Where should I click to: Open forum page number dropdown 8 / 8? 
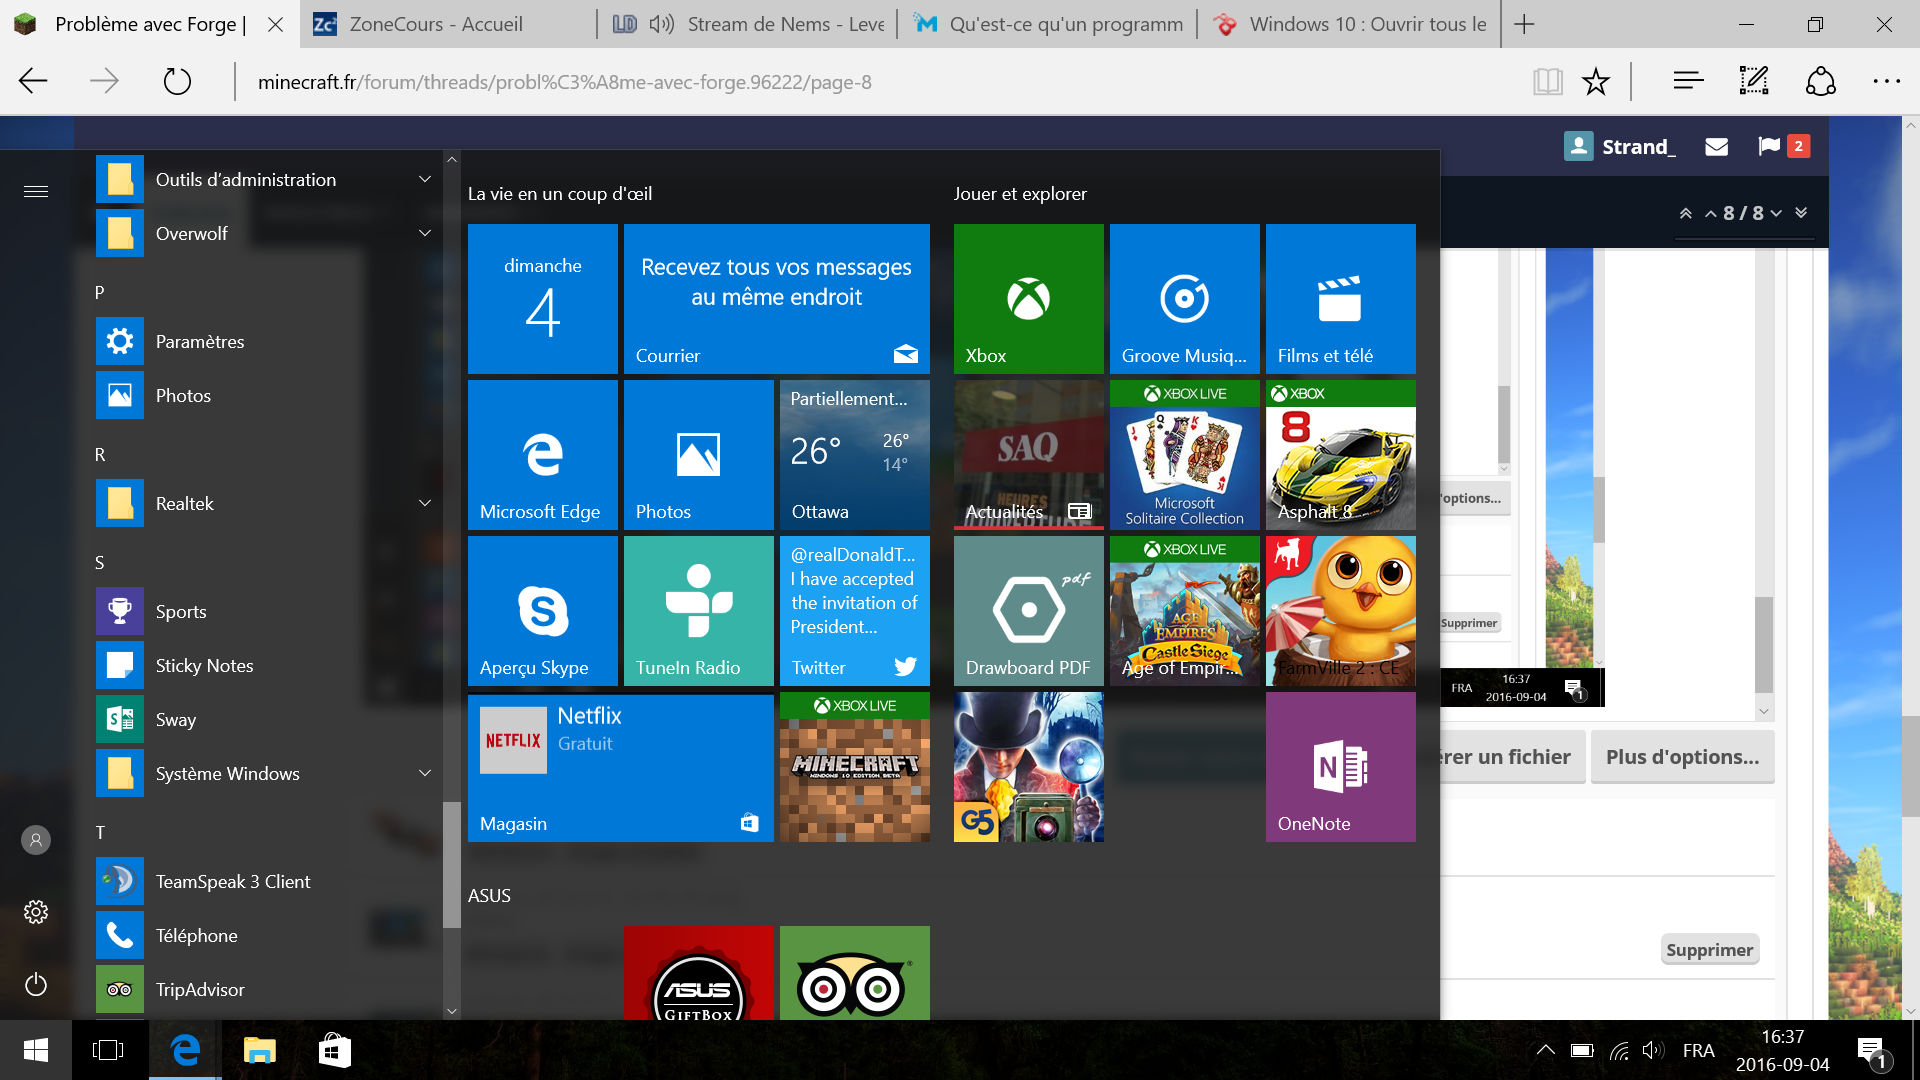point(1752,213)
